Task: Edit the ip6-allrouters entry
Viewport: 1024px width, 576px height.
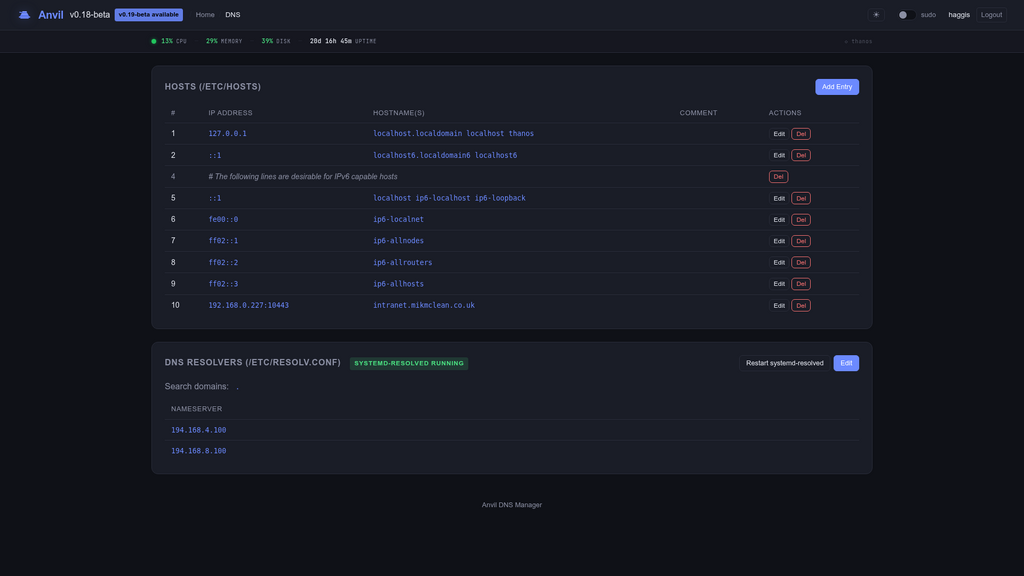Action: click(778, 263)
